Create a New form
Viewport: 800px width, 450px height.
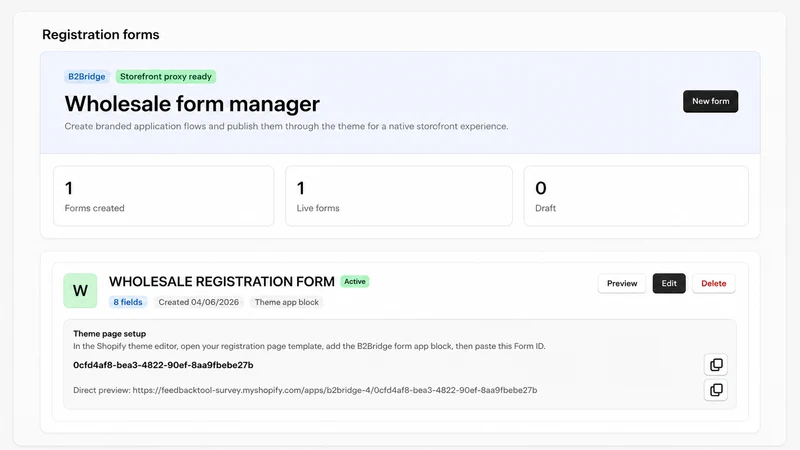coord(710,101)
